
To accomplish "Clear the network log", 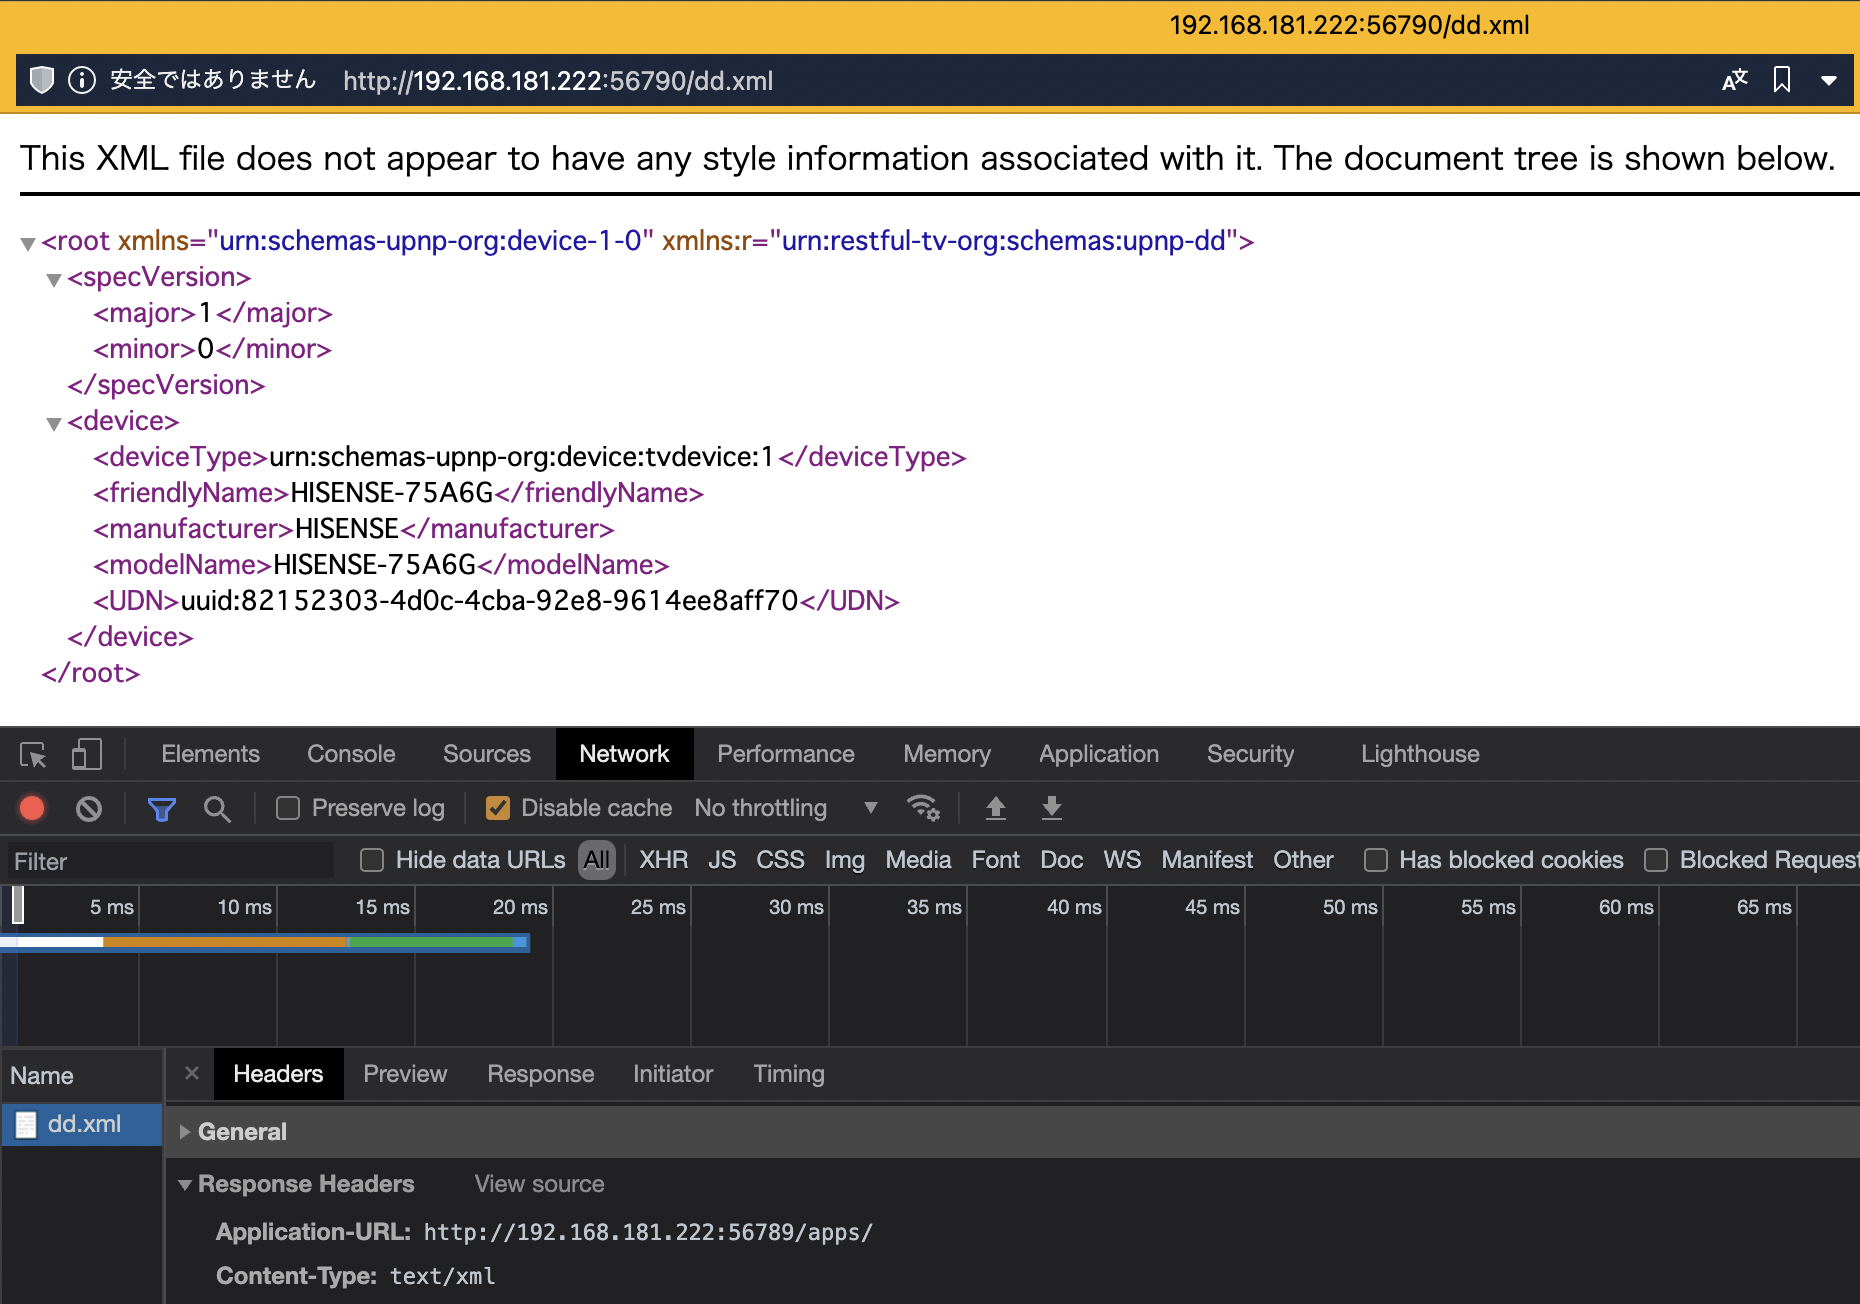I will tap(89, 808).
